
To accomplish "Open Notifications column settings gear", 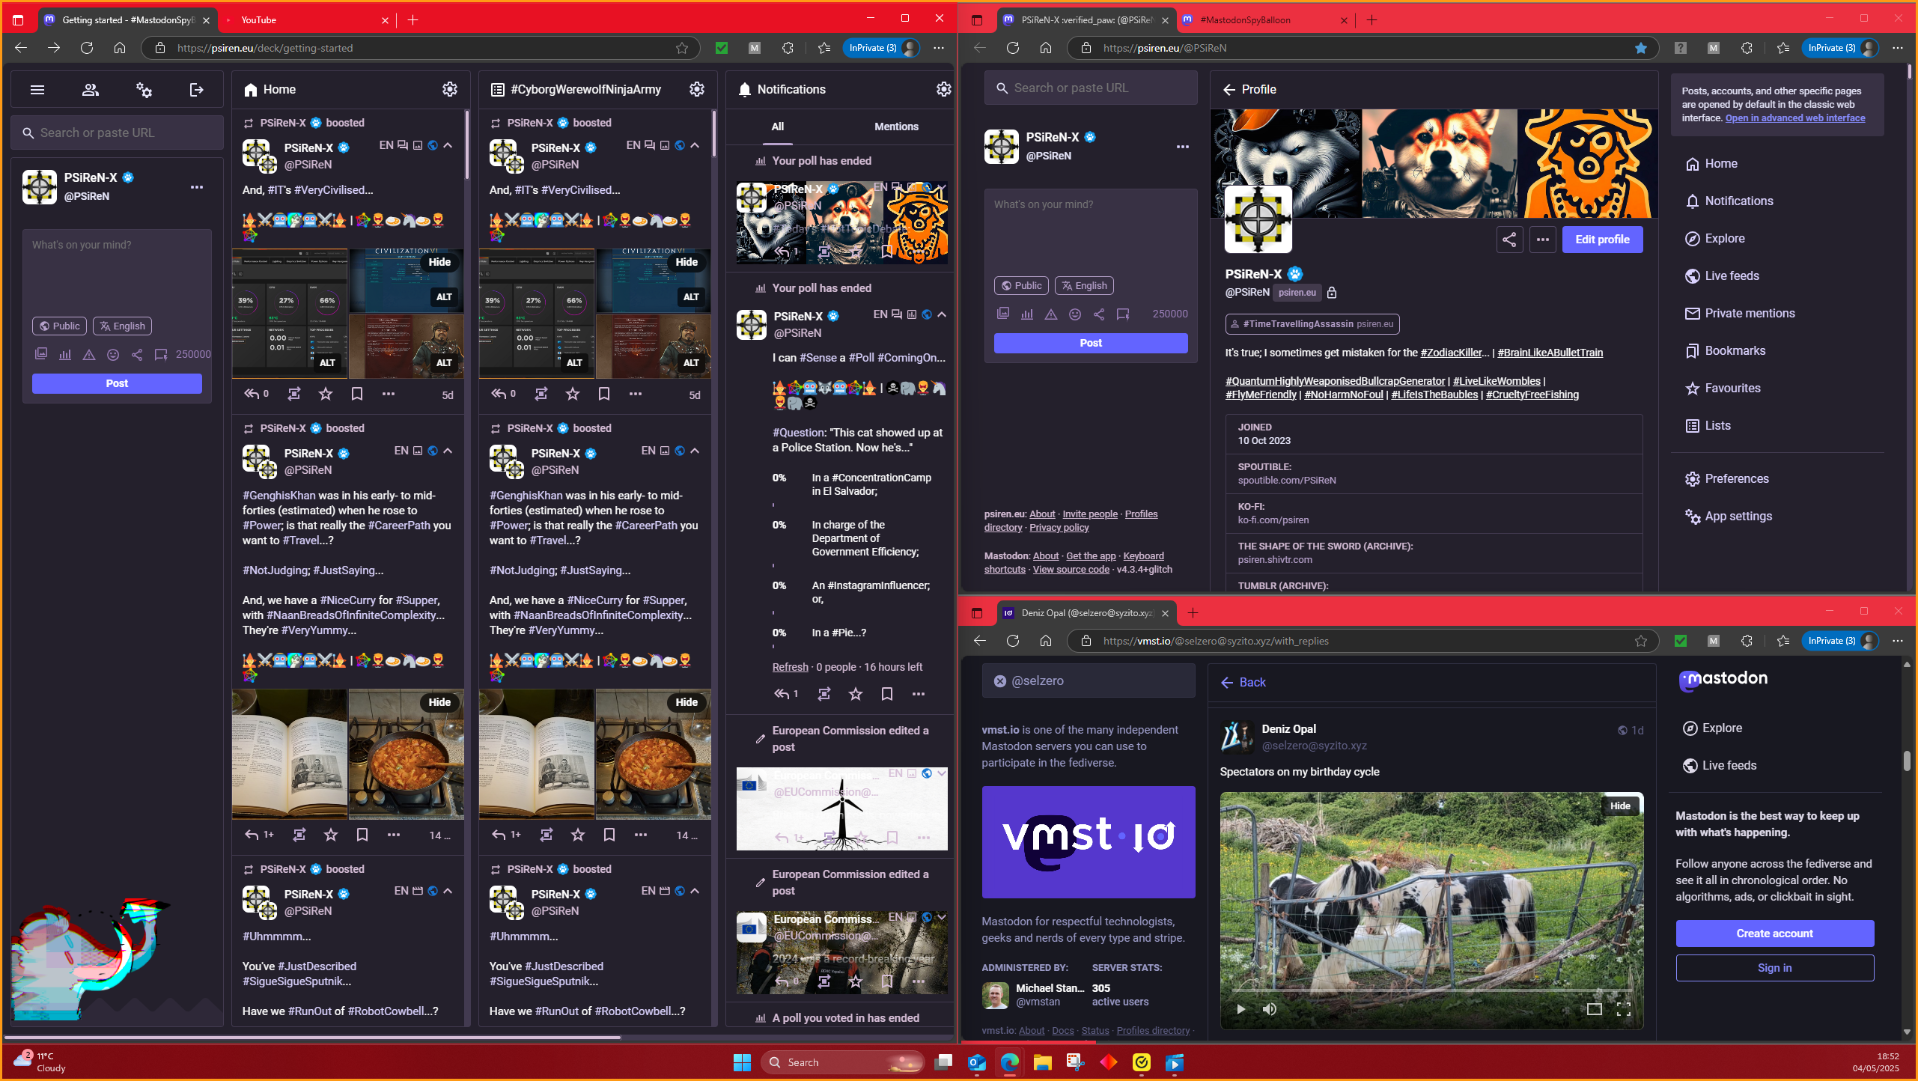I will 944,90.
